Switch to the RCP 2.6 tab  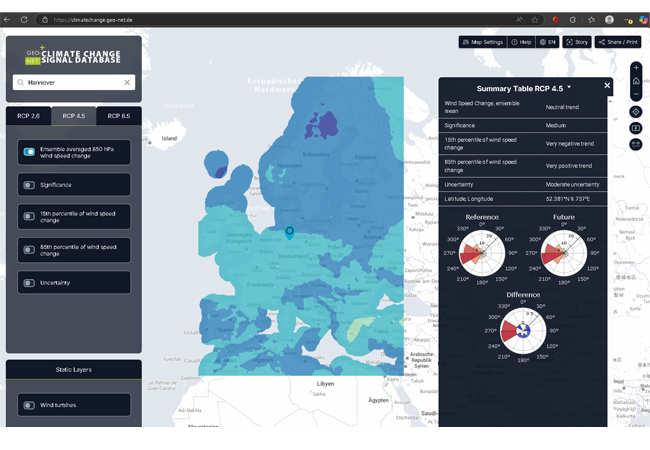[x=29, y=116]
